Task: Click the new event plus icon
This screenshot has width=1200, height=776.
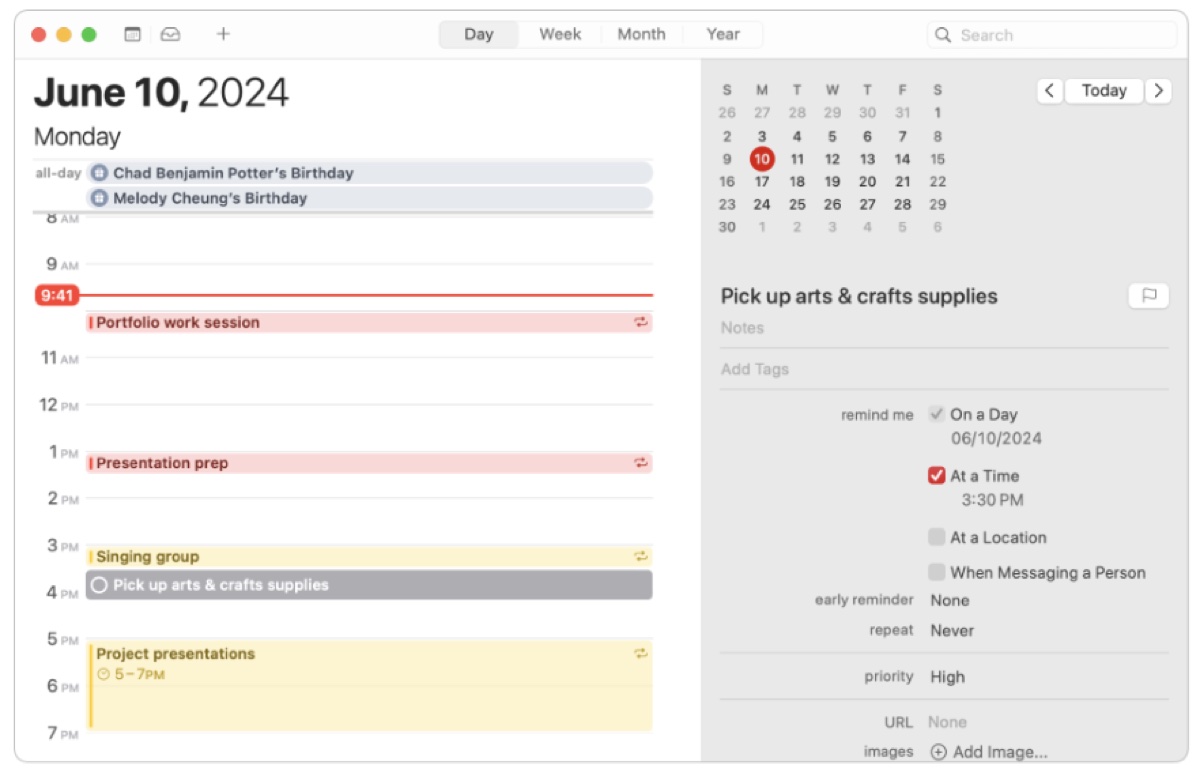Action: [x=223, y=33]
